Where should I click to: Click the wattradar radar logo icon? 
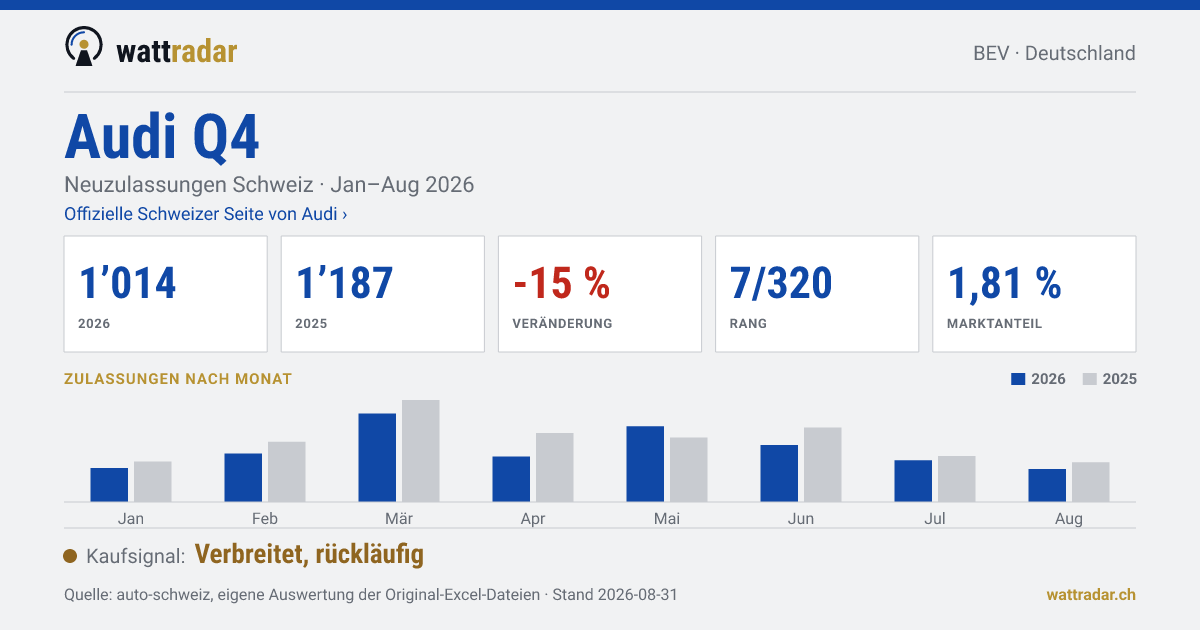(x=84, y=47)
